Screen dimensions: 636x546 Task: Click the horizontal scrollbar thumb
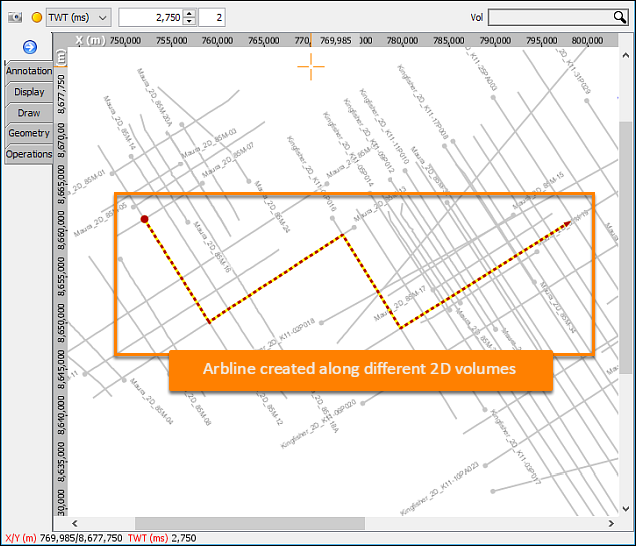(x=250, y=524)
